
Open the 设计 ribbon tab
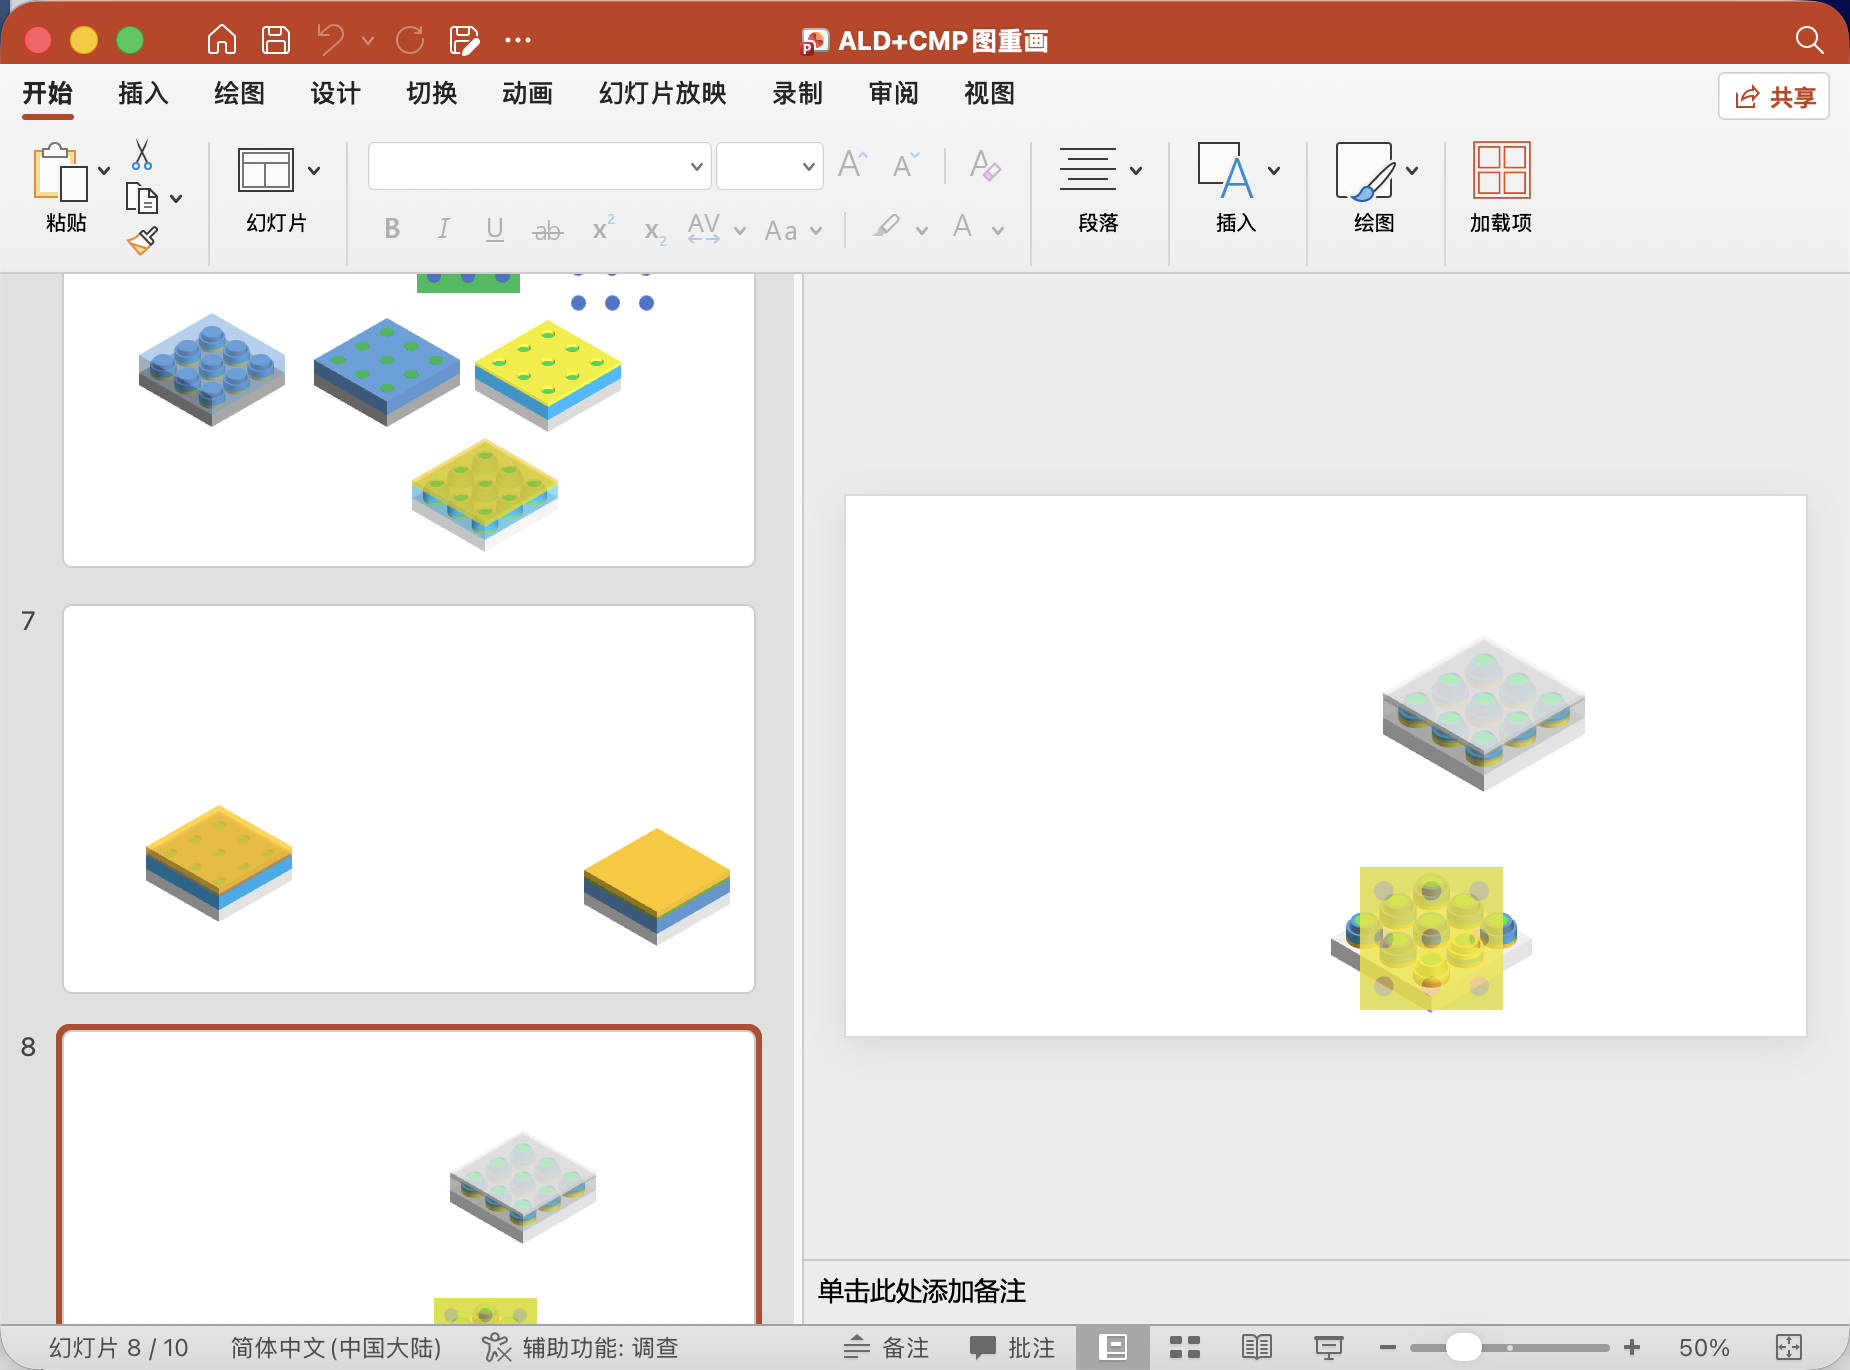pyautogui.click(x=335, y=94)
